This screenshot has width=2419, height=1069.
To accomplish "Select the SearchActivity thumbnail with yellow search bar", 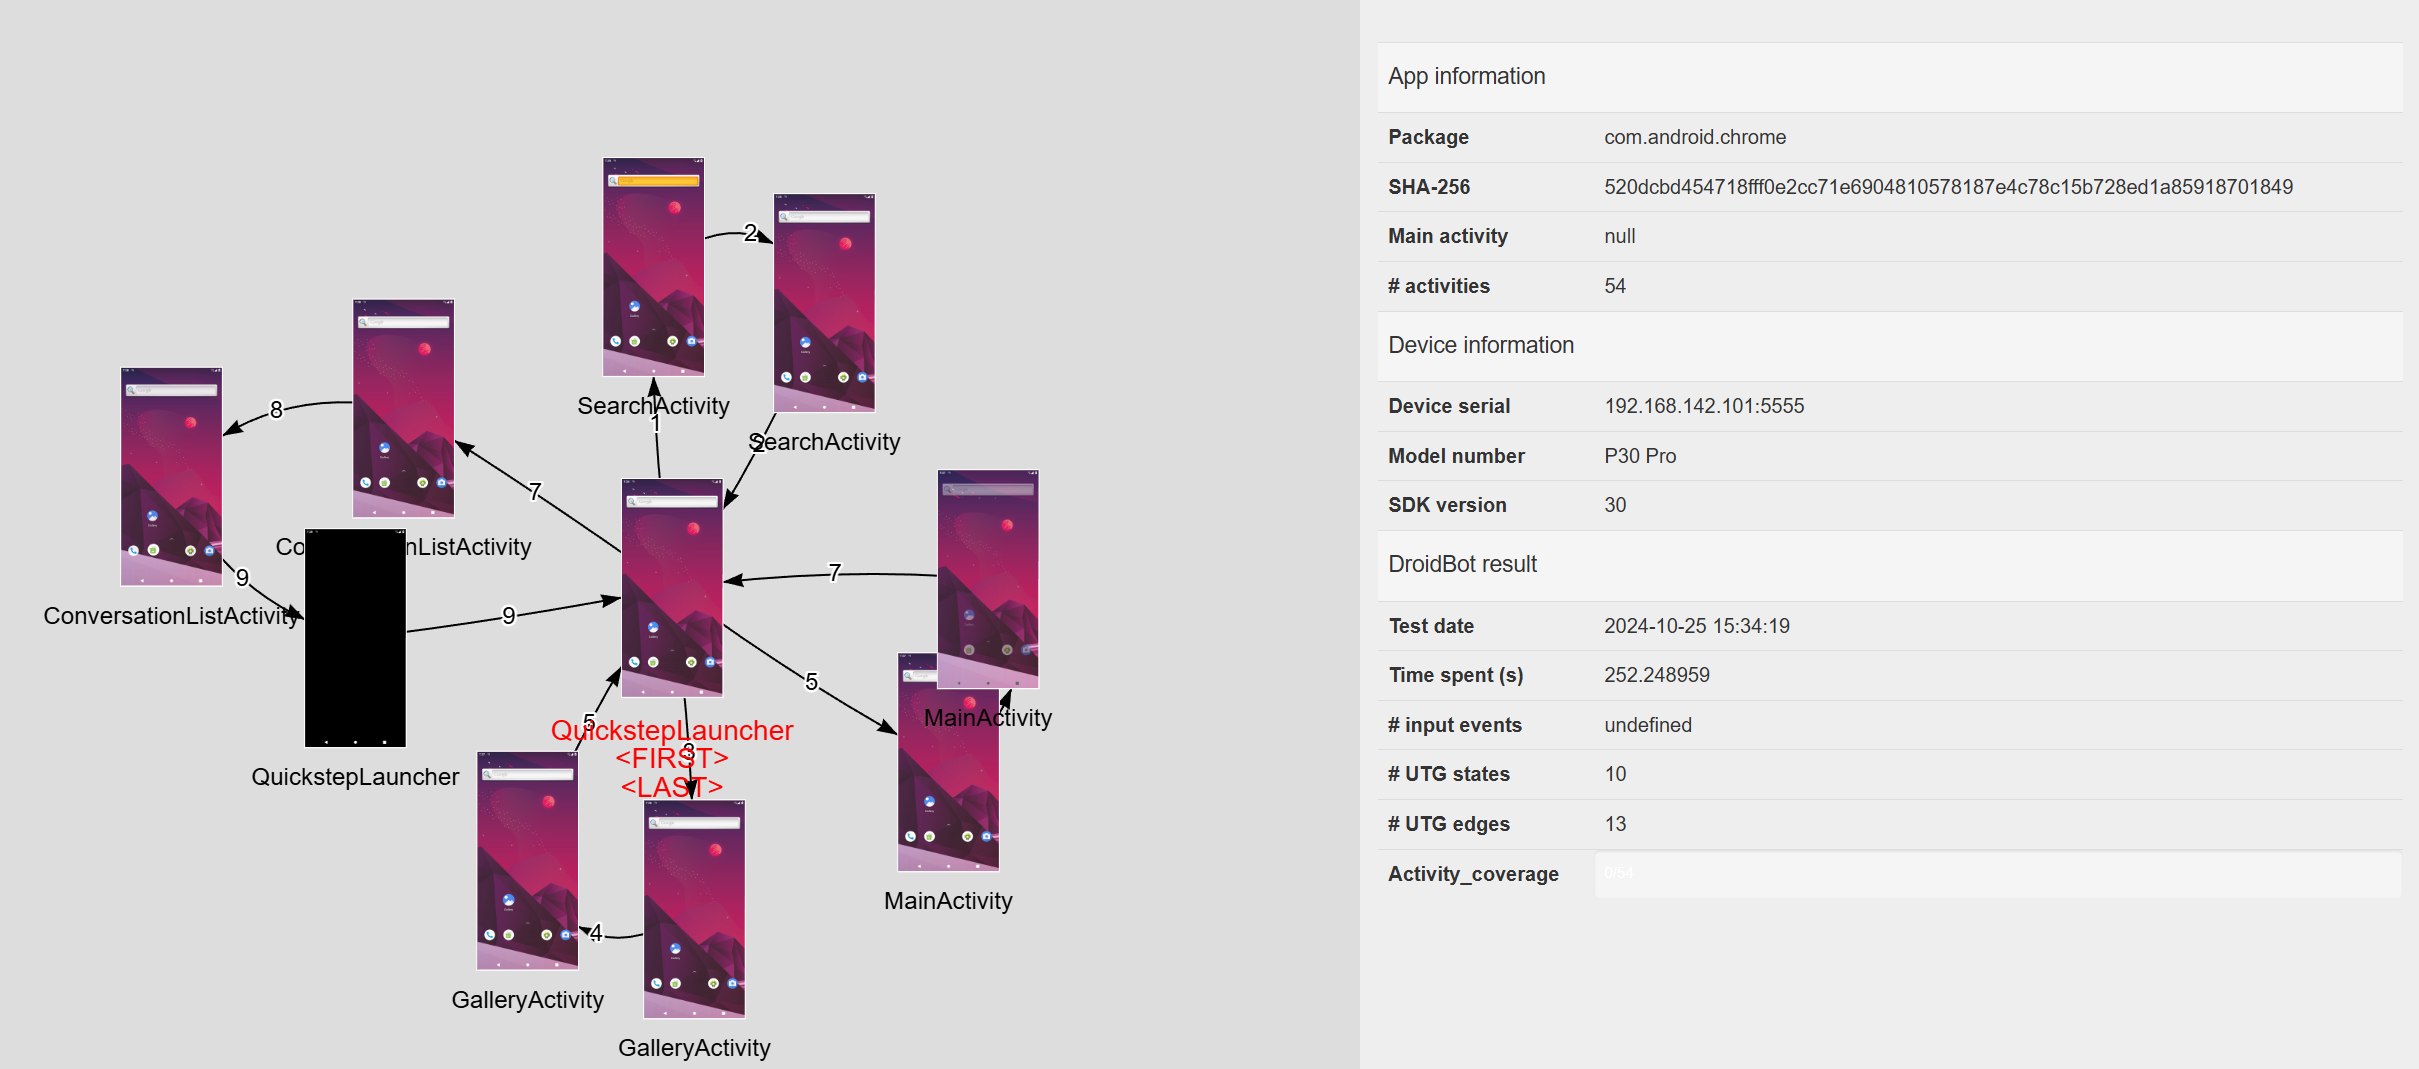I will coord(653,266).
